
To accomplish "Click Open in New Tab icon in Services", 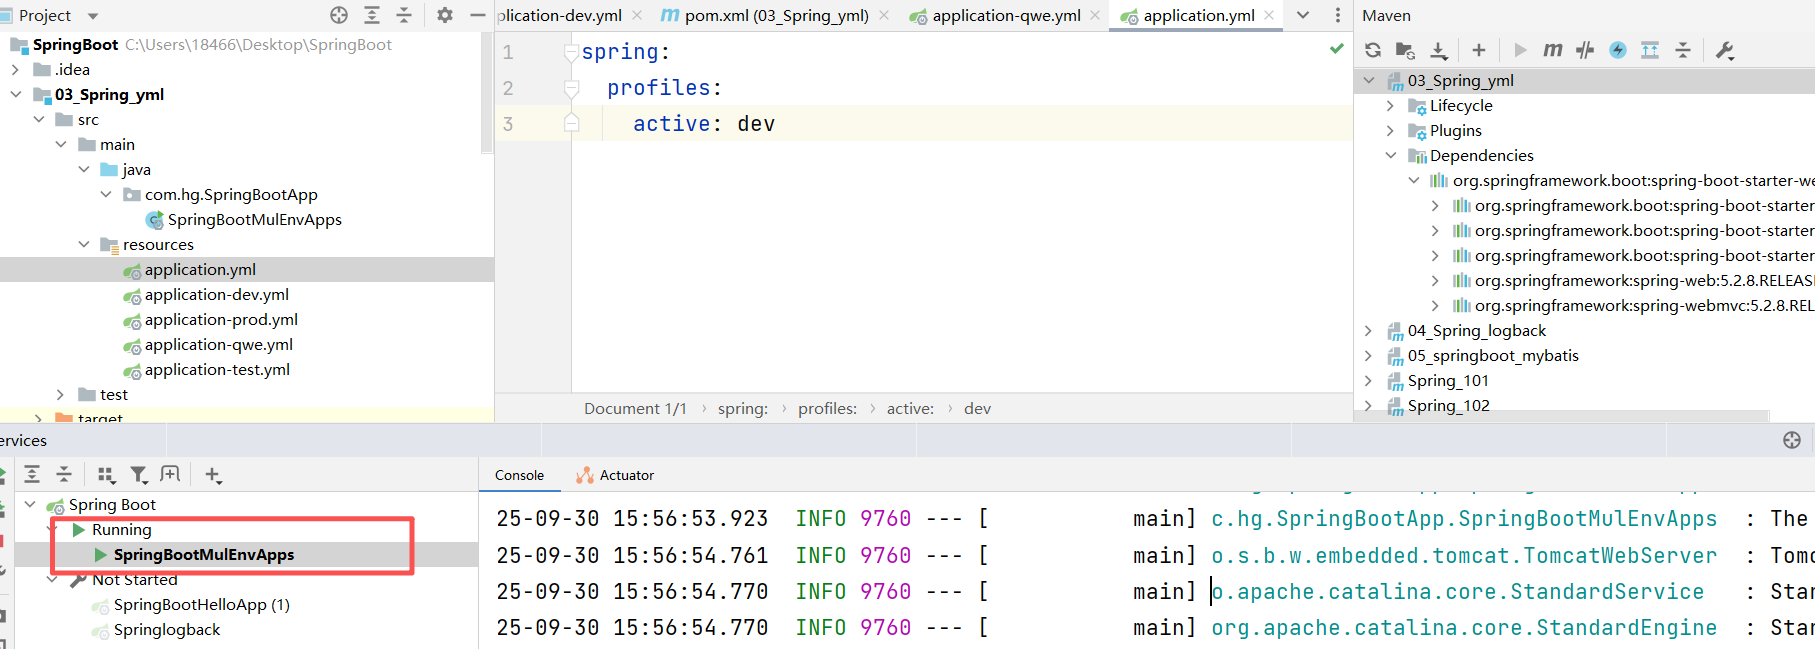I will click(x=171, y=474).
